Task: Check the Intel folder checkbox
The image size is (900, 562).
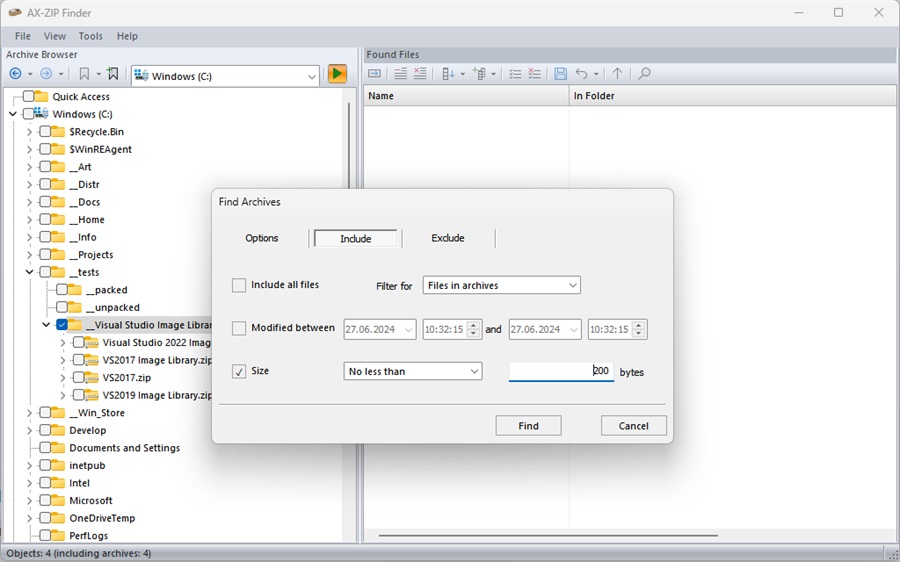Action: pos(45,483)
